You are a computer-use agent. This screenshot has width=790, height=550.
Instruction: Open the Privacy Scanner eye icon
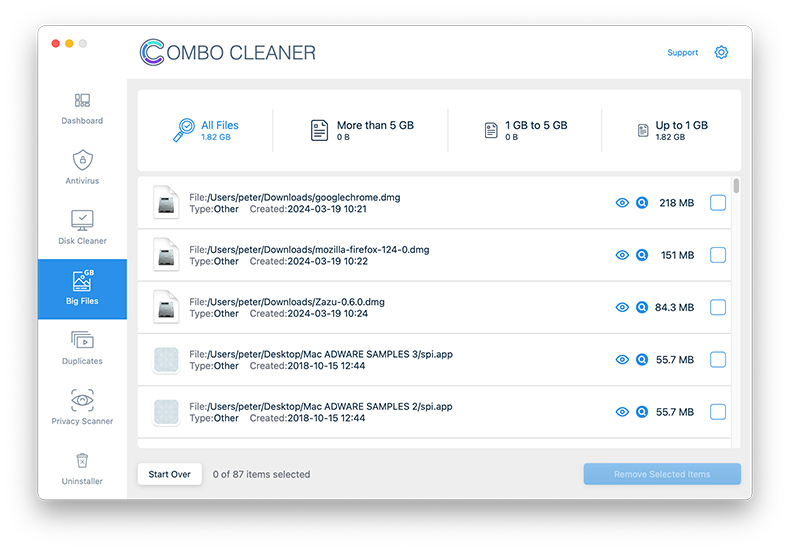coord(82,401)
